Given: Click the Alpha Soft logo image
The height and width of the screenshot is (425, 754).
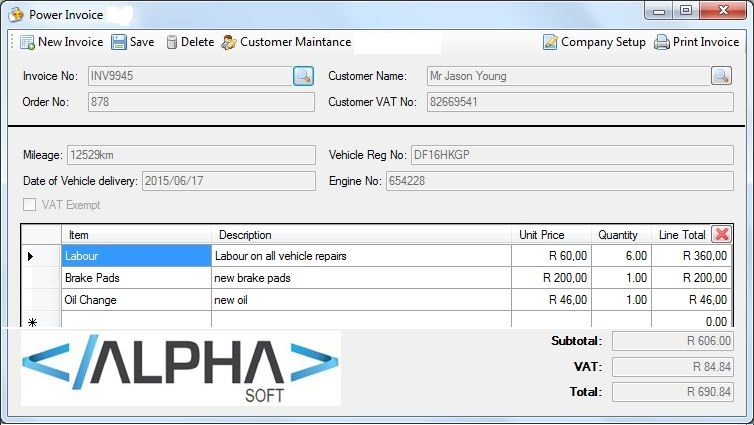Looking at the screenshot, I should (180, 368).
